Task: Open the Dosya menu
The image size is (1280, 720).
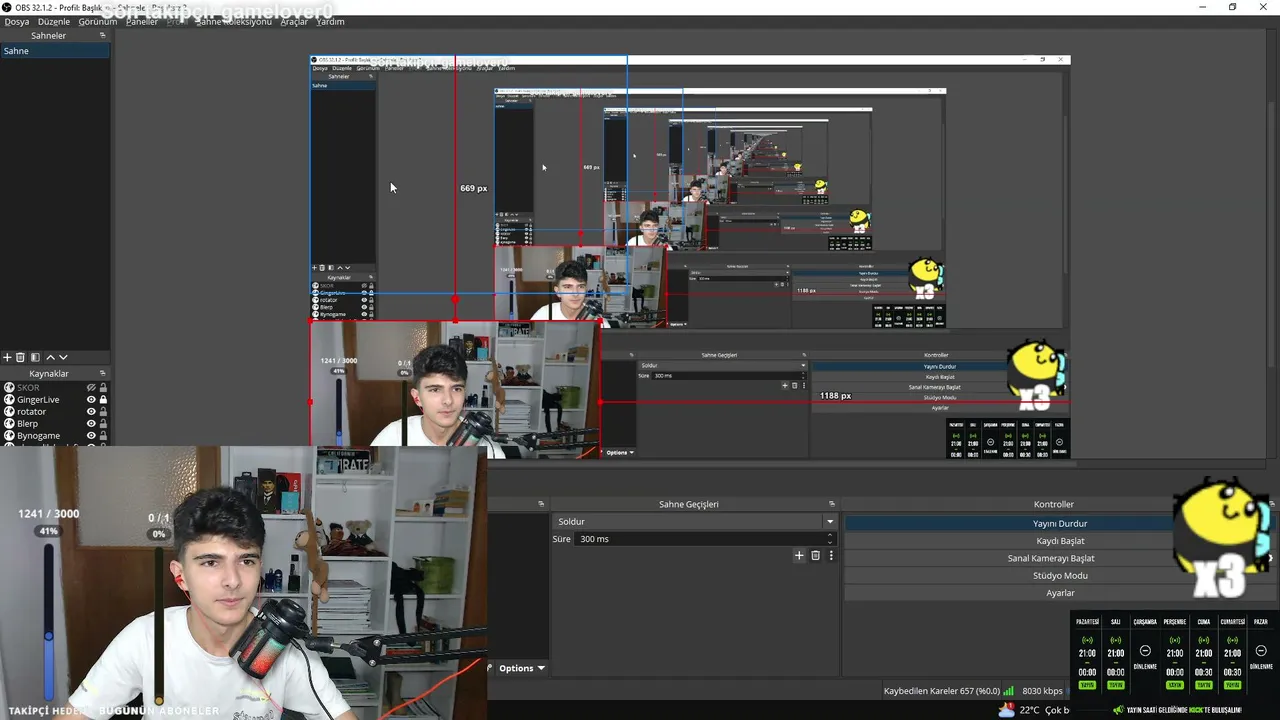Action: coord(17,21)
